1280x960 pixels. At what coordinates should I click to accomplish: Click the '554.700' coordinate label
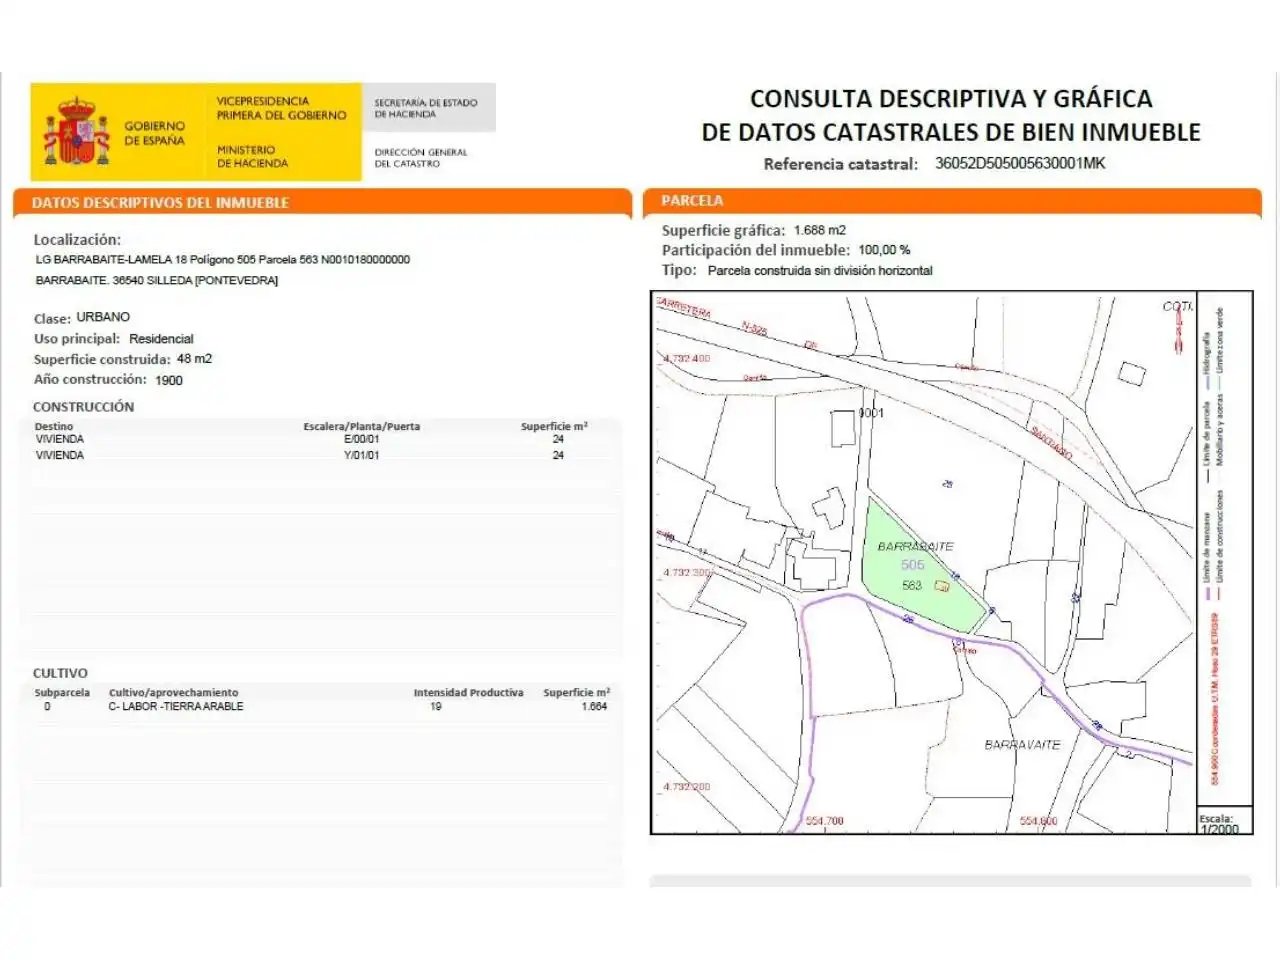(825, 821)
